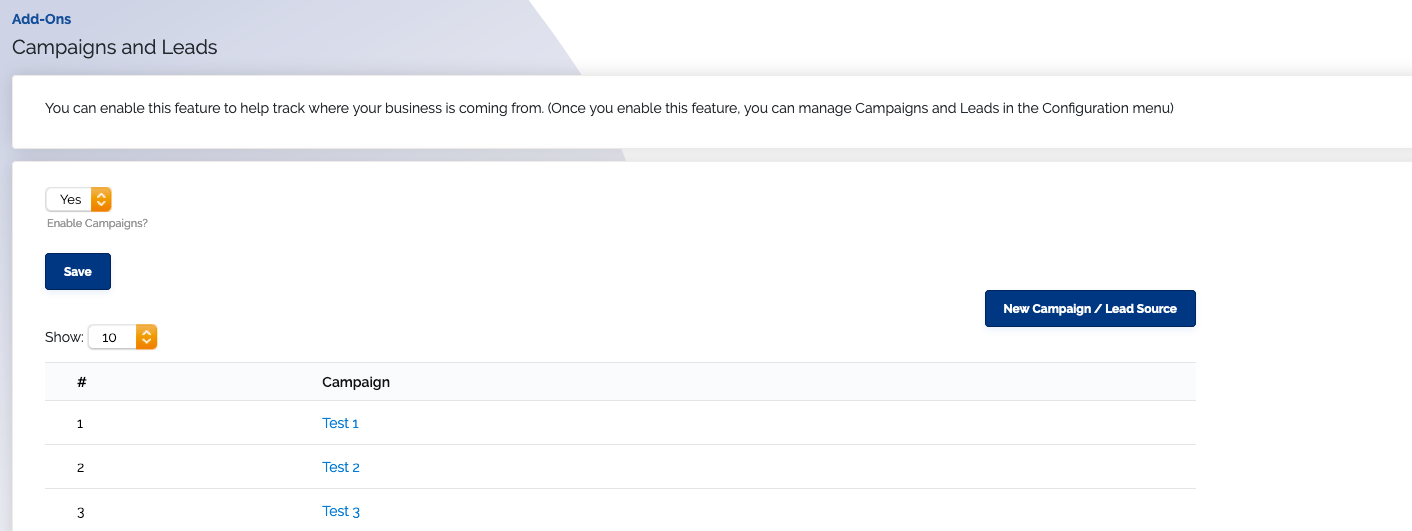Click empty area of Test 1 row
This screenshot has height=531, width=1412.
(770, 423)
